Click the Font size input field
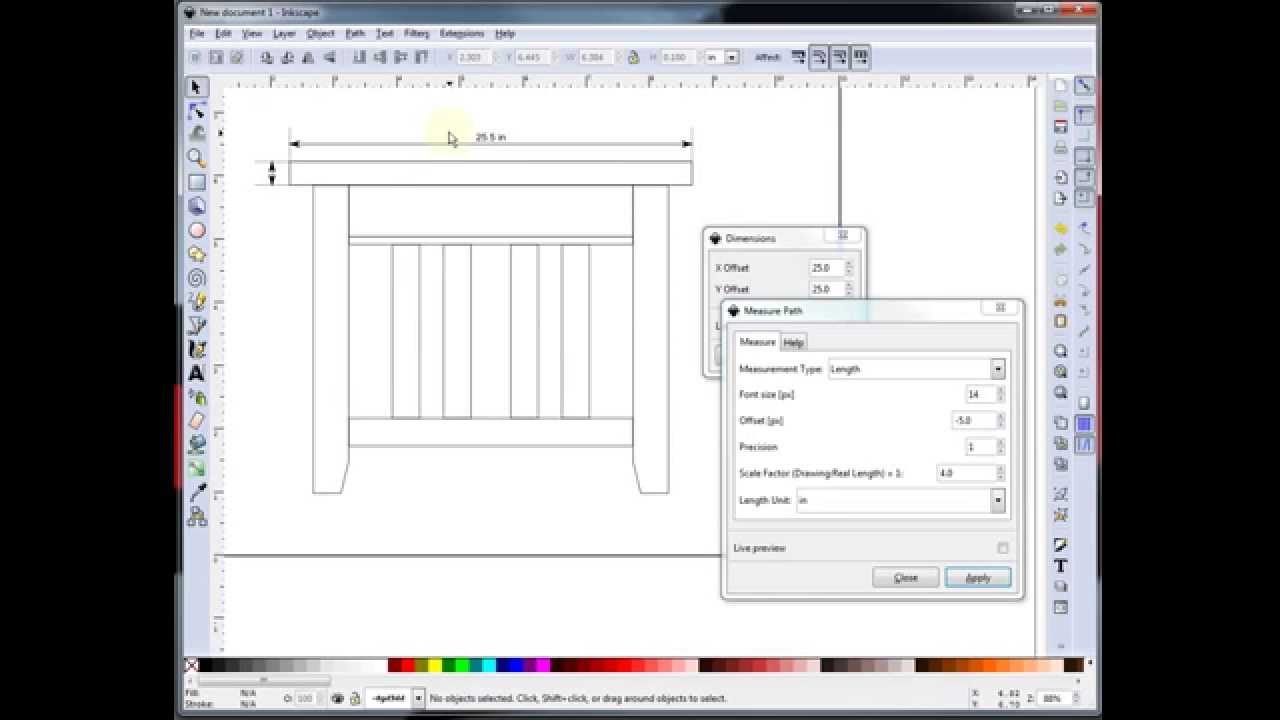This screenshot has width=1280, height=720. (x=980, y=395)
